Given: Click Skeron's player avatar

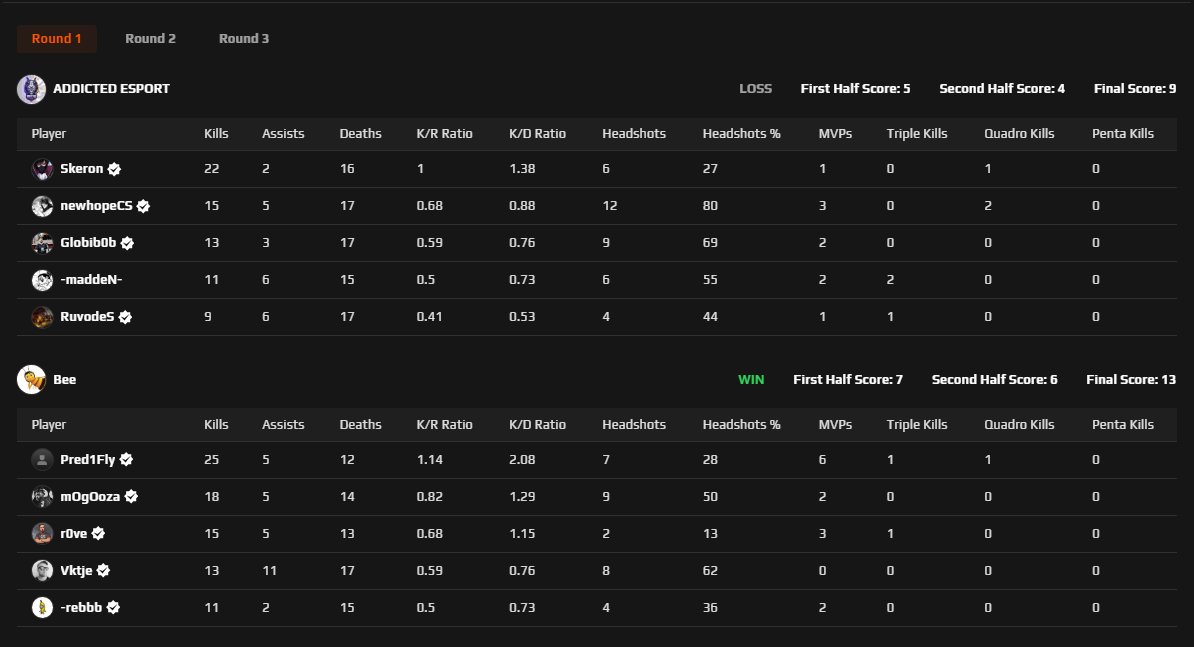Looking at the screenshot, I should coord(42,169).
